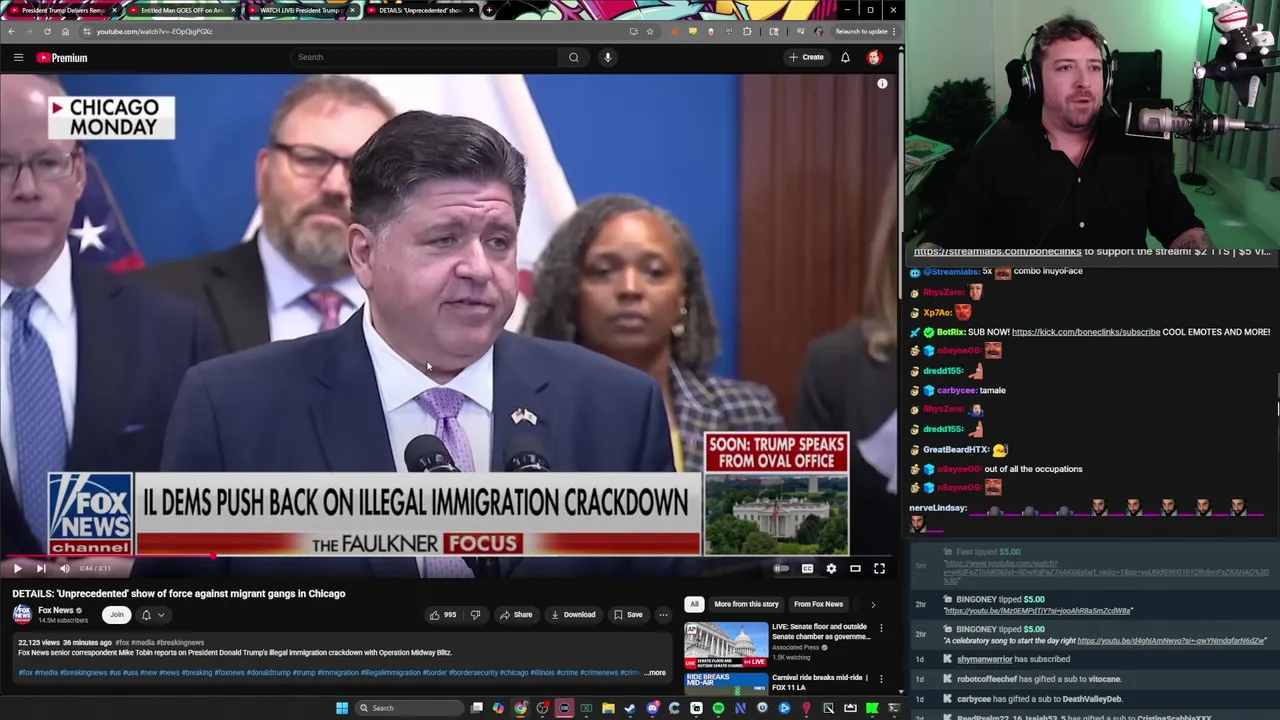Open Spotify from the taskbar
This screenshot has width=1280, height=720.
pos(718,708)
